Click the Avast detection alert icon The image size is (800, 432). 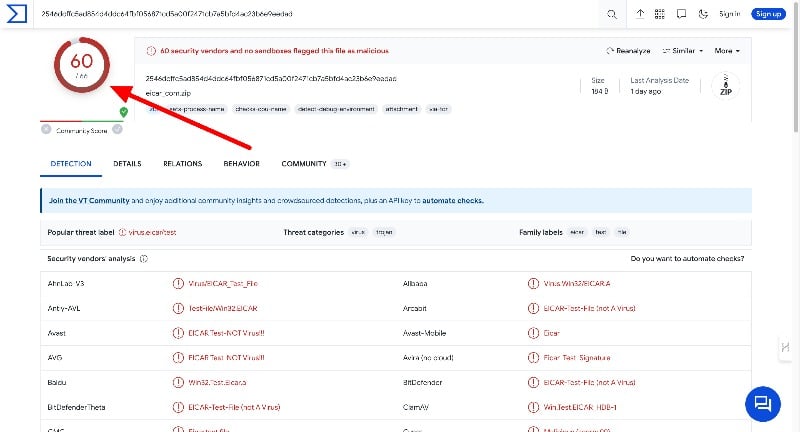click(x=178, y=333)
